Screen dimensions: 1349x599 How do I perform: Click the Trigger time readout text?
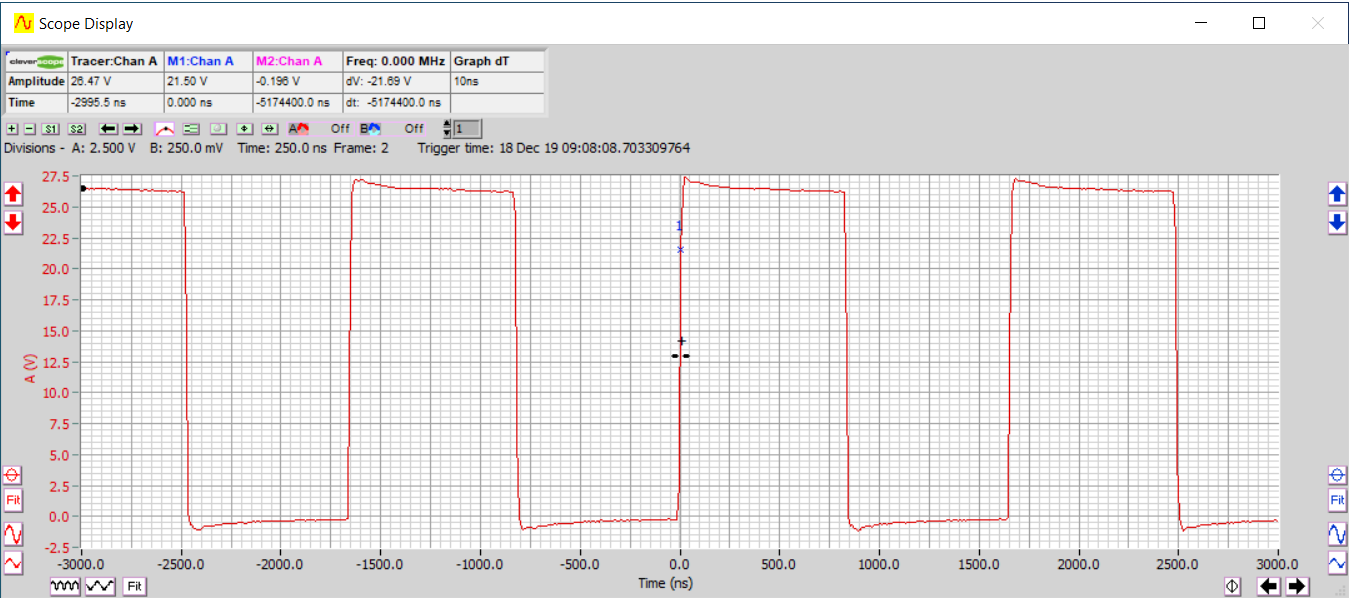pyautogui.click(x=553, y=148)
